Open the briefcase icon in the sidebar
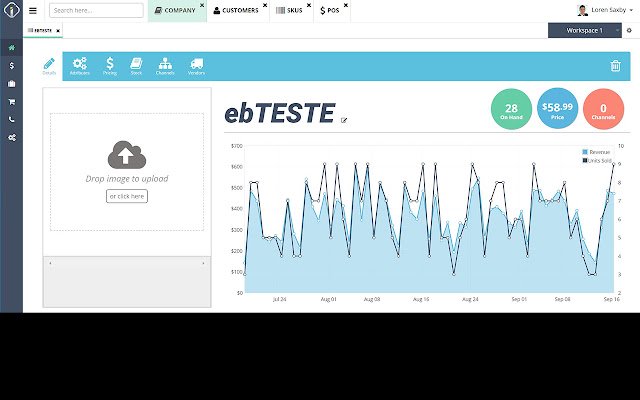 click(11, 84)
